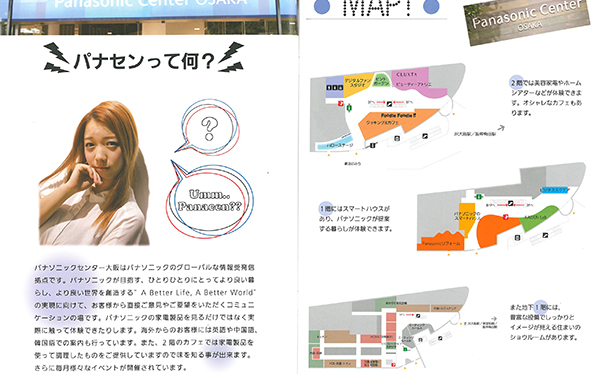Click the elevator icon below the orange cafe area
This screenshot has height=374, width=600.
point(397,138)
